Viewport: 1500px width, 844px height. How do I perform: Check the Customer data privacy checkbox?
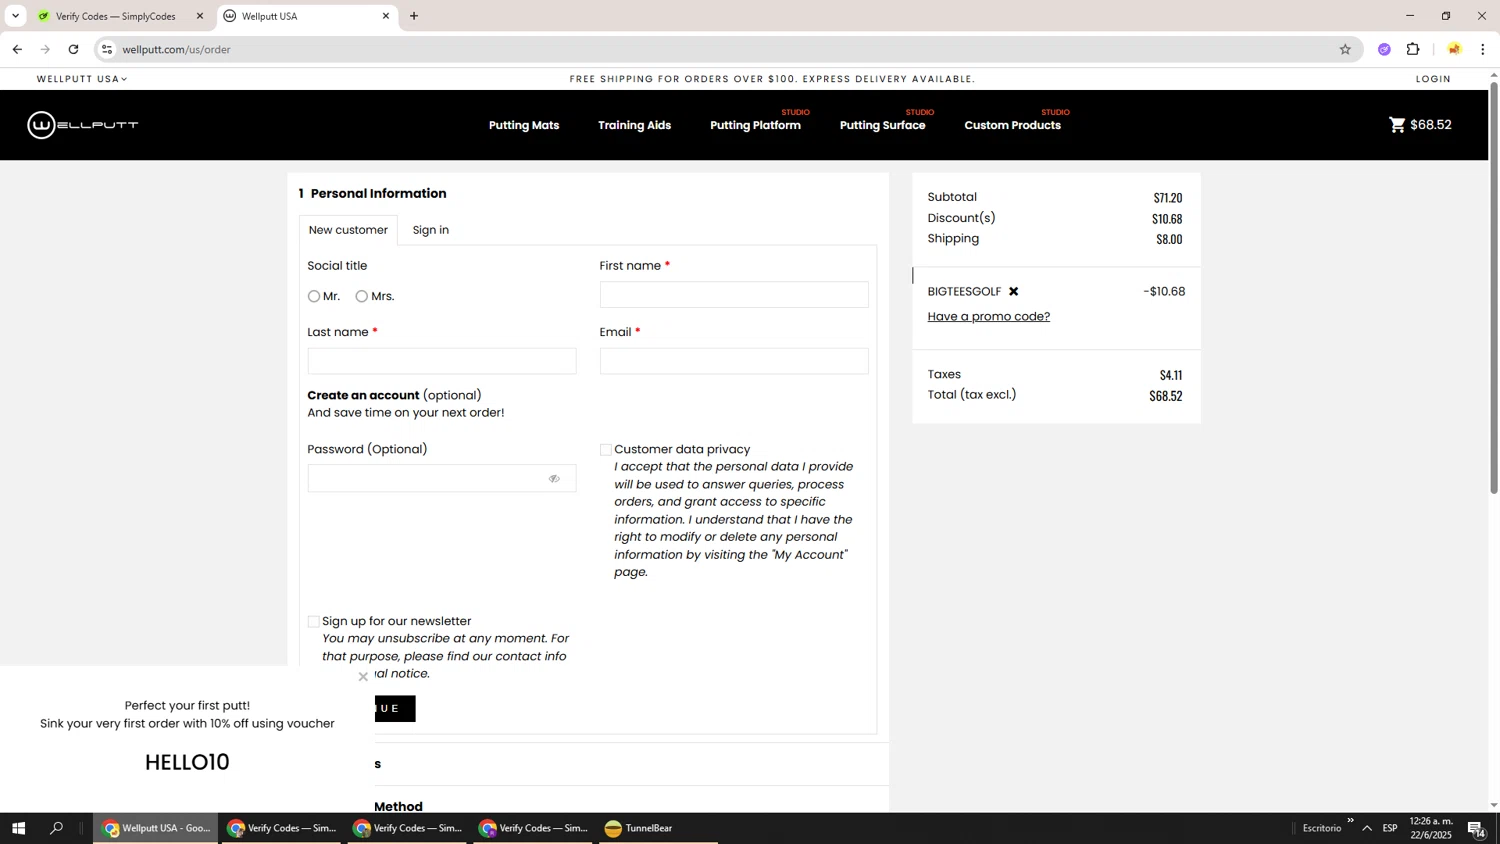coord(605,450)
